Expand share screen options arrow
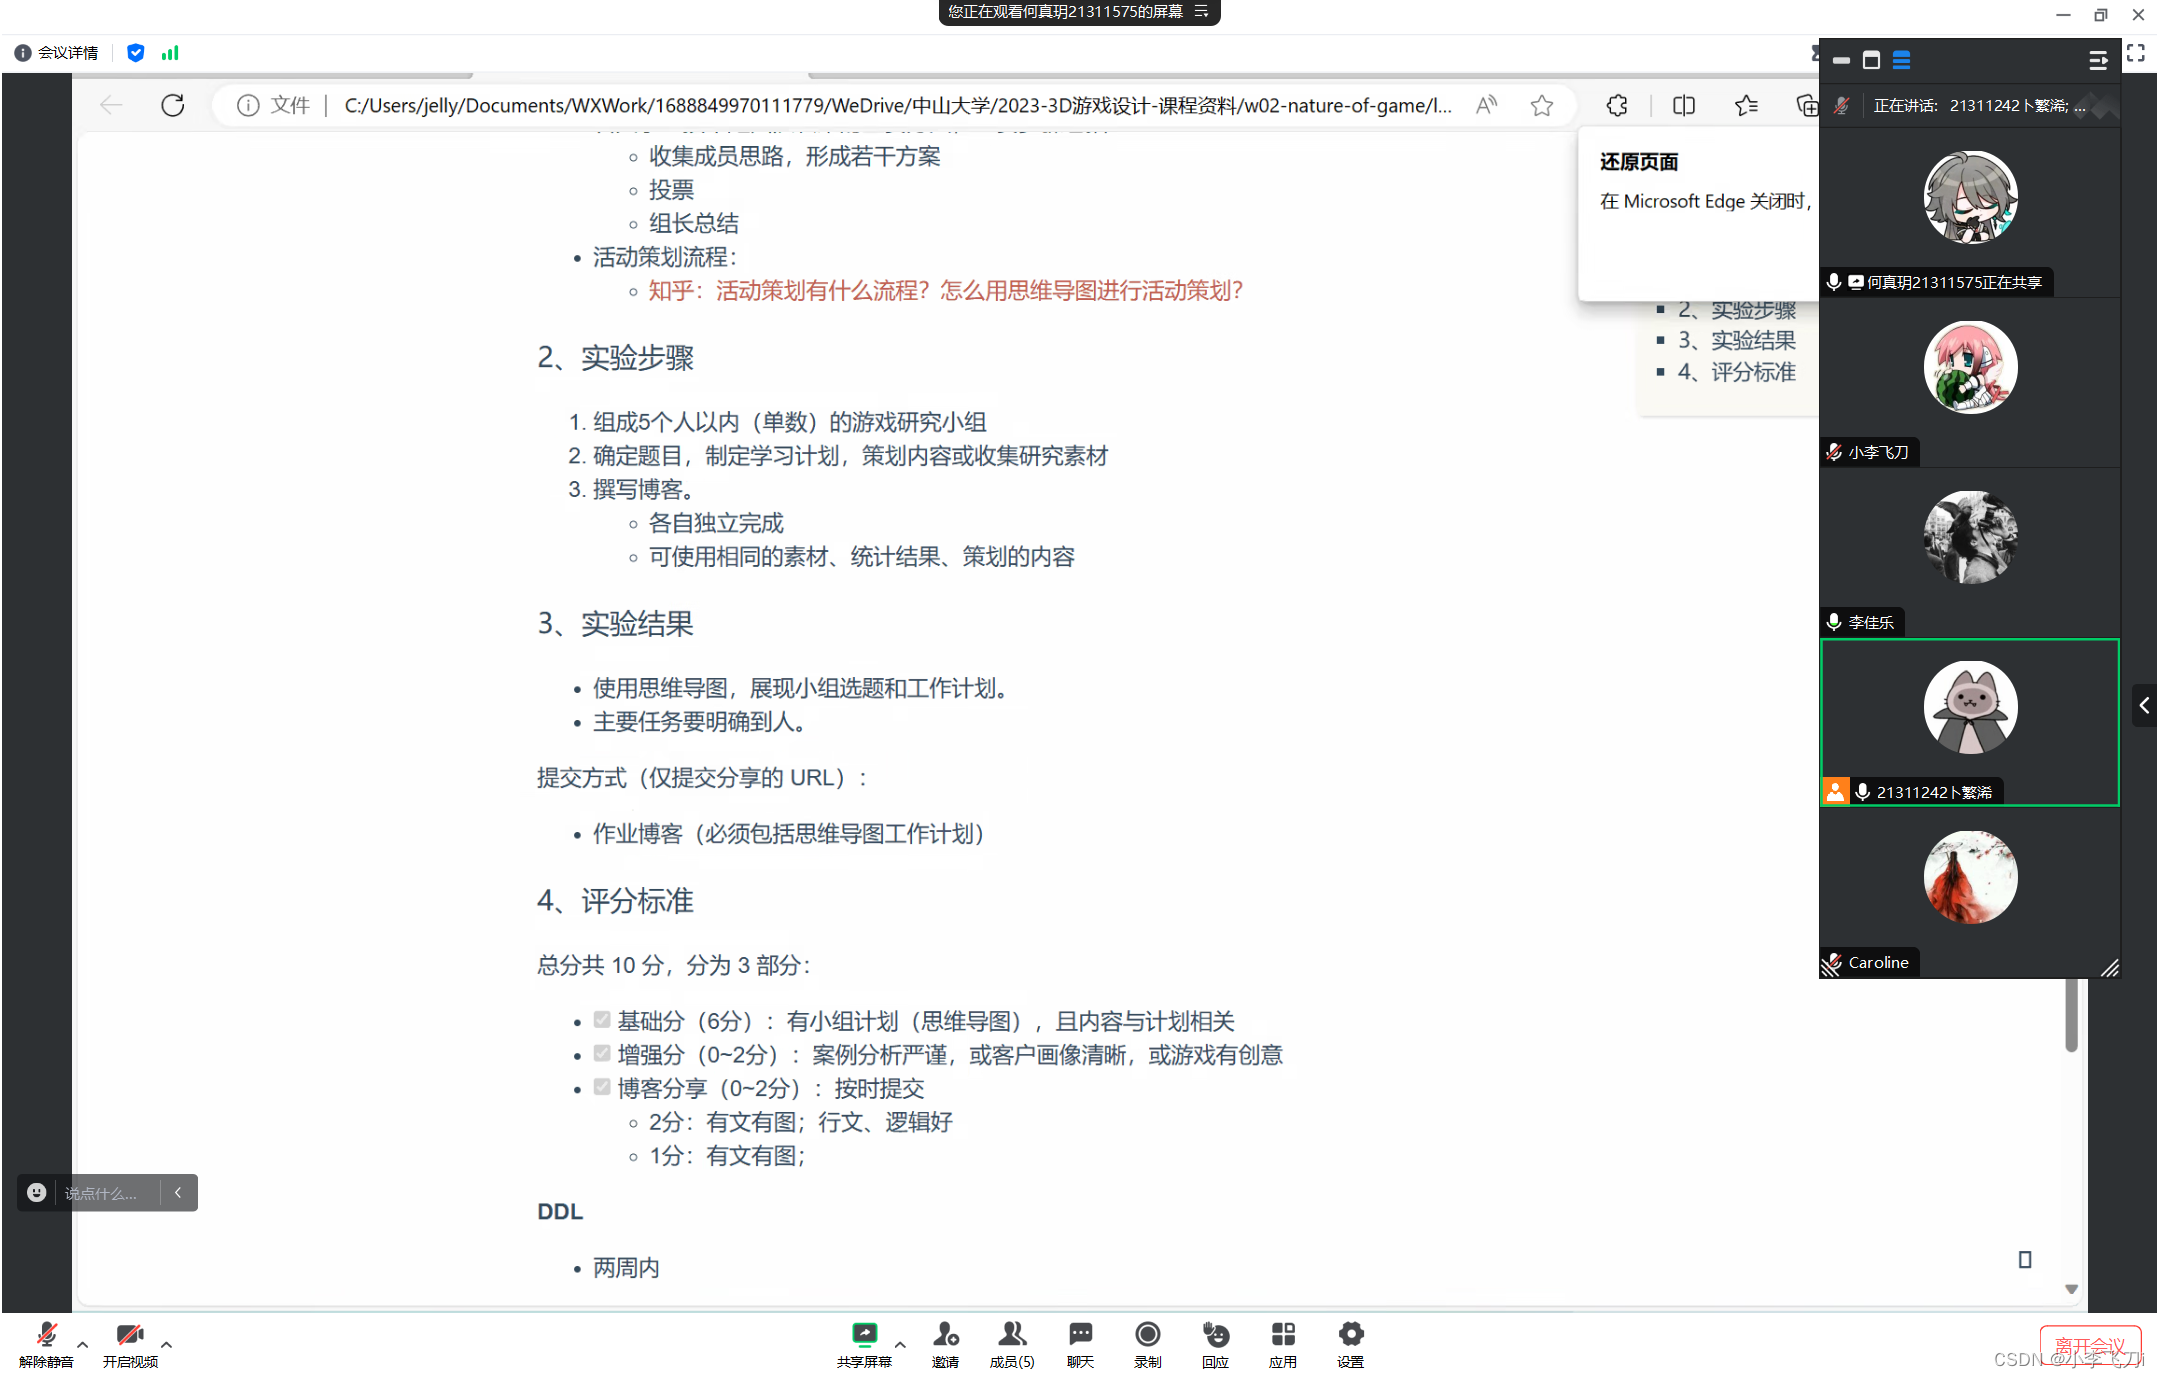Viewport: 2160px width, 1378px height. (x=900, y=1345)
